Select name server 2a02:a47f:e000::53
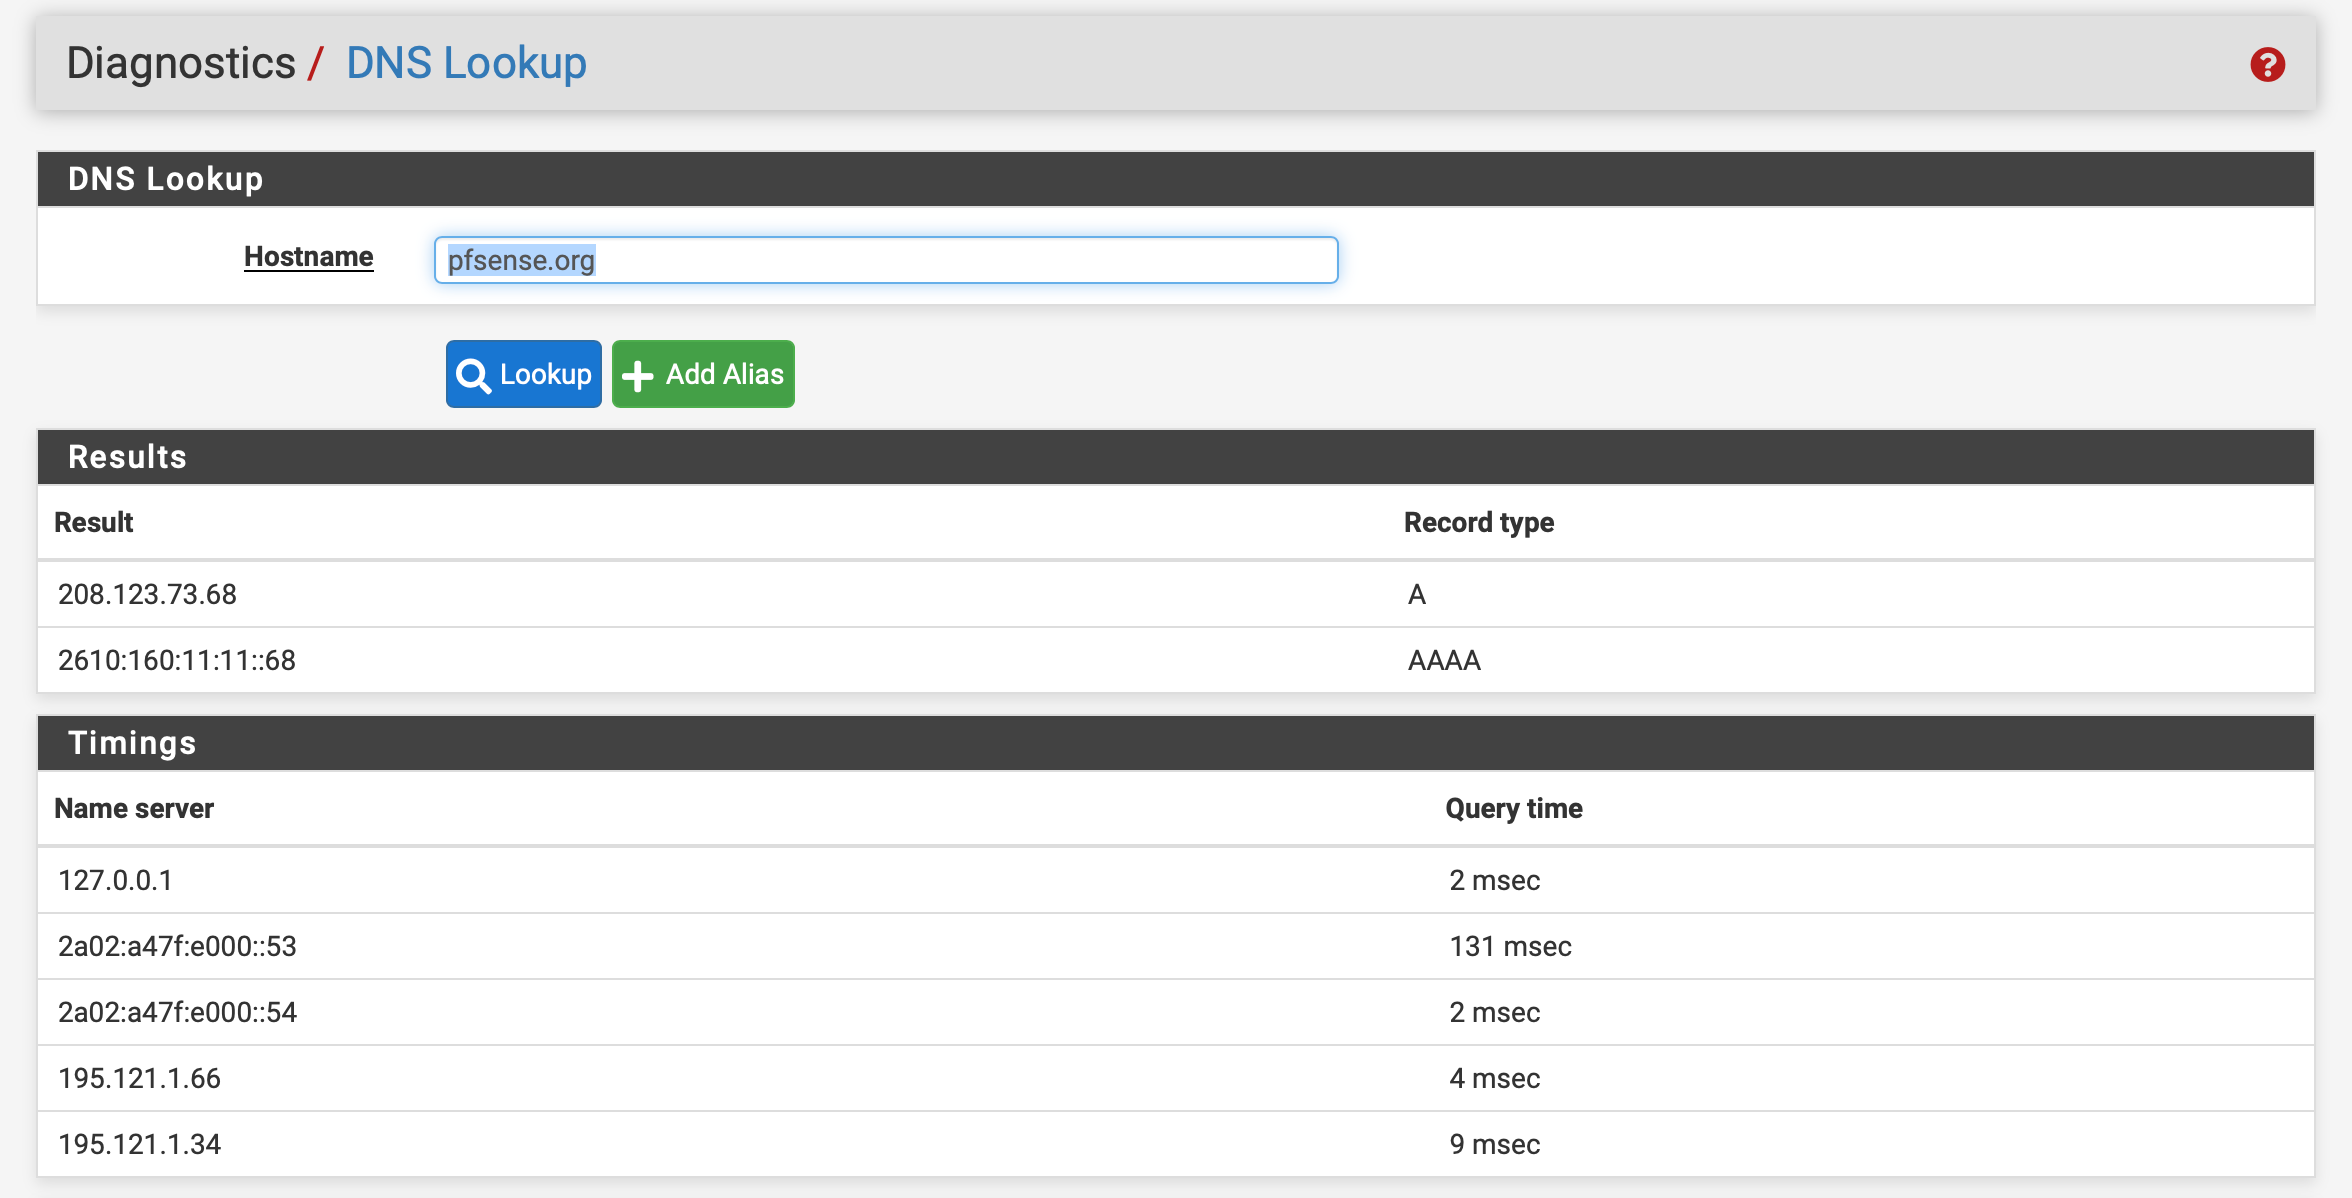2352x1198 pixels. click(177, 946)
